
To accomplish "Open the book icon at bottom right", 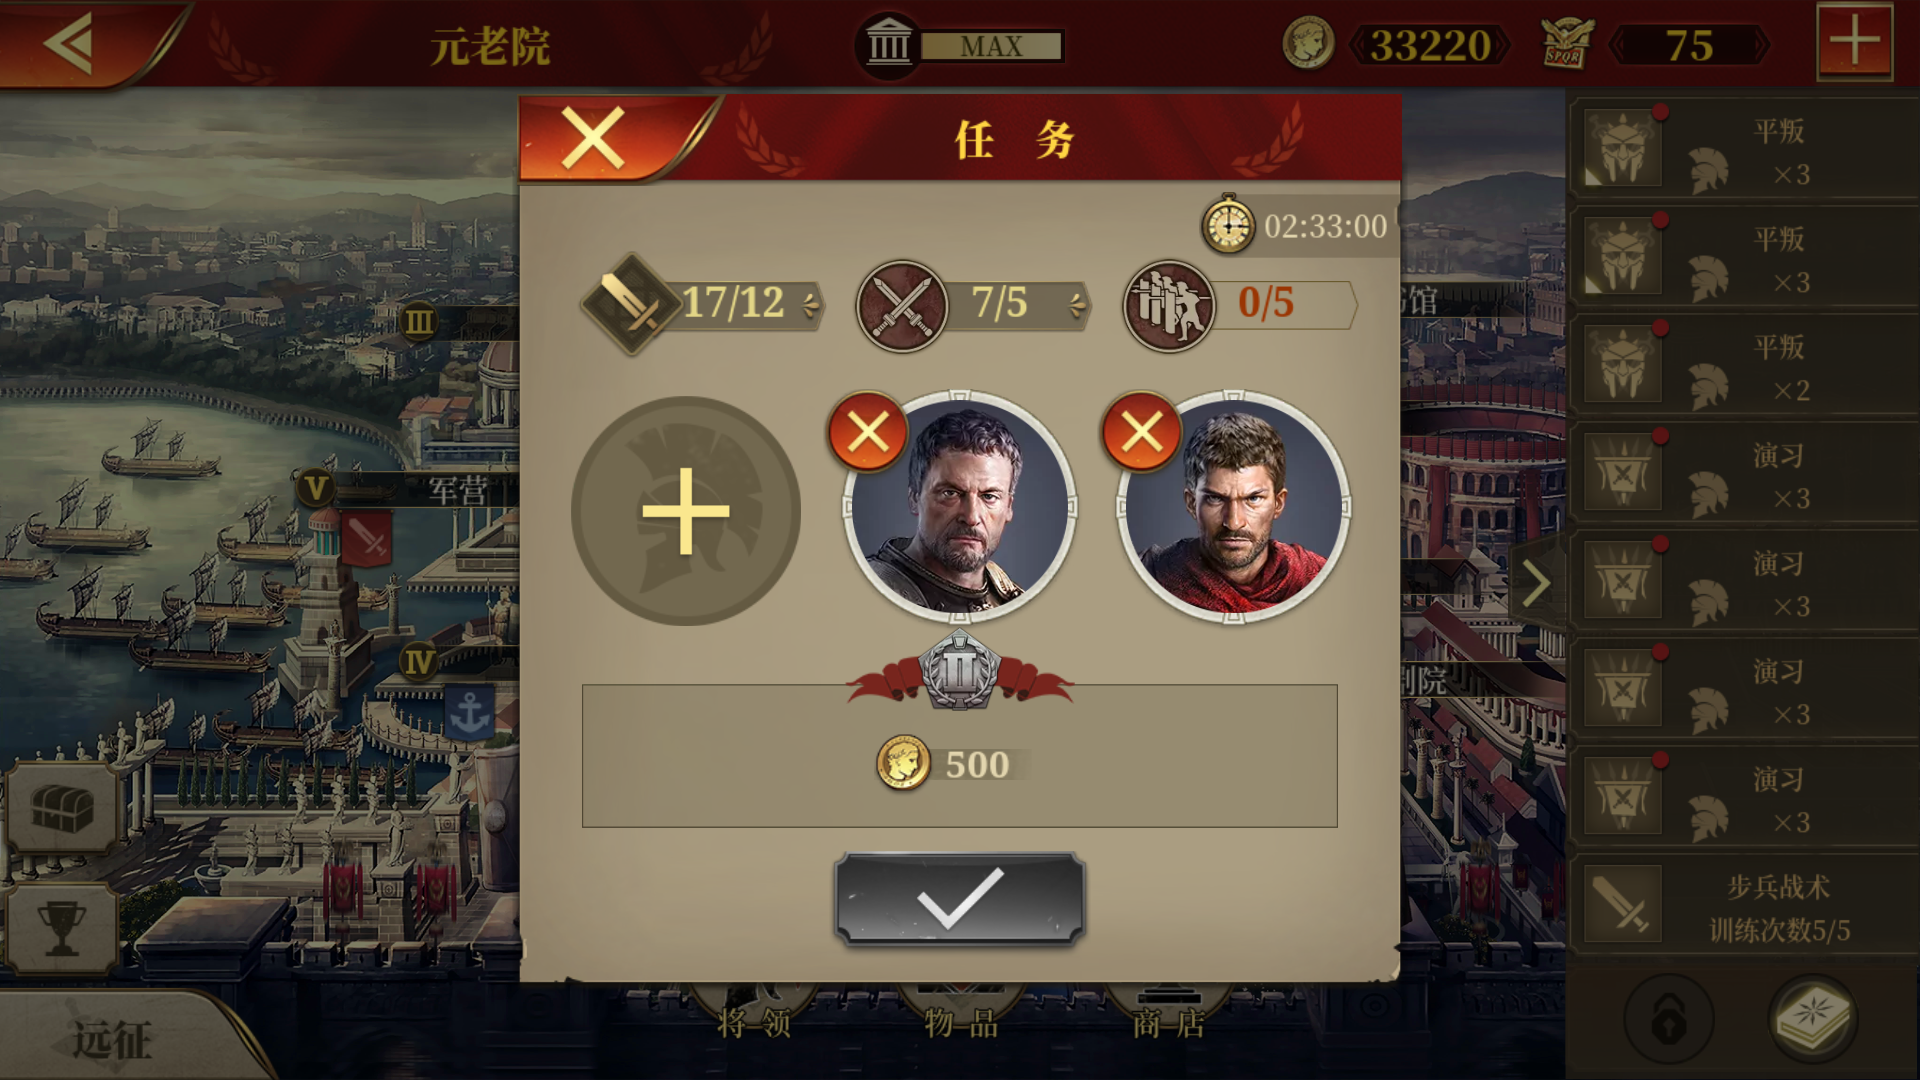I will tap(1813, 1019).
